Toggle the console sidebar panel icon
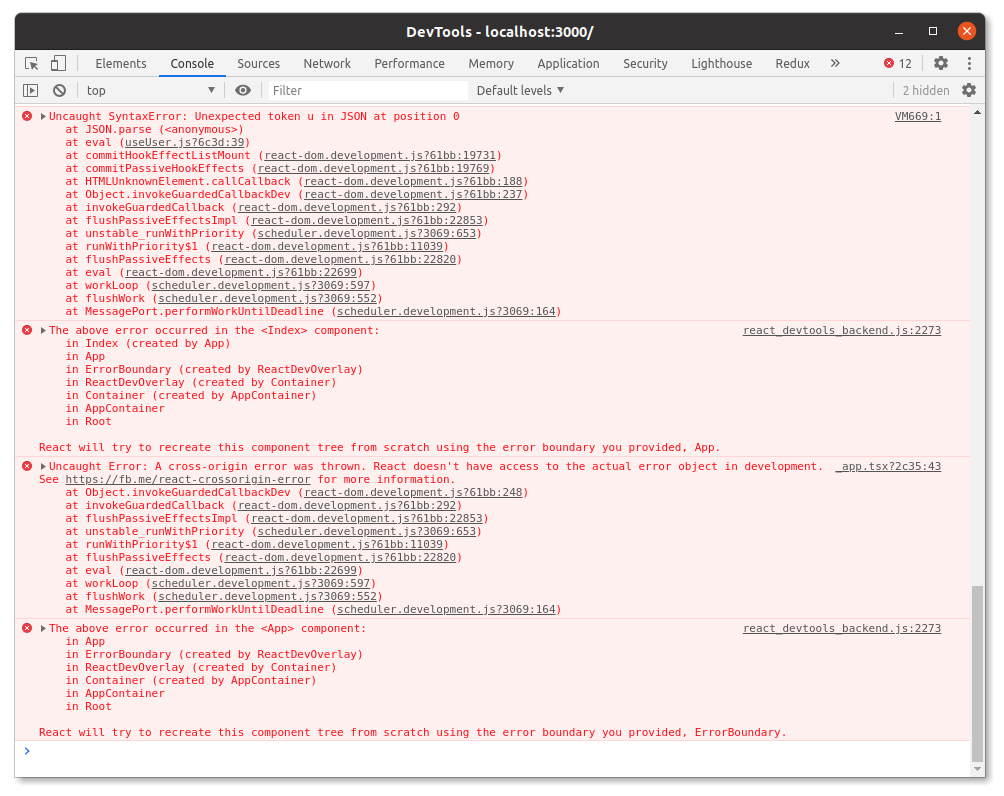Screen dimensions: 1004x796 point(31,90)
